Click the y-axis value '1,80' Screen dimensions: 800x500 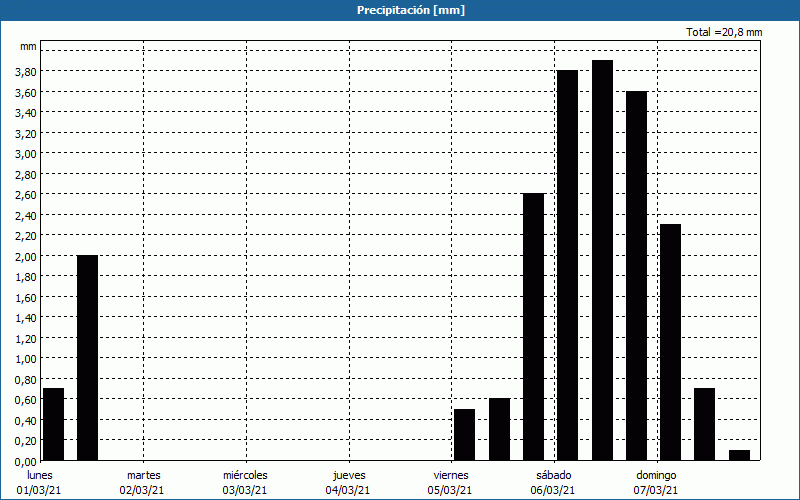point(26,277)
